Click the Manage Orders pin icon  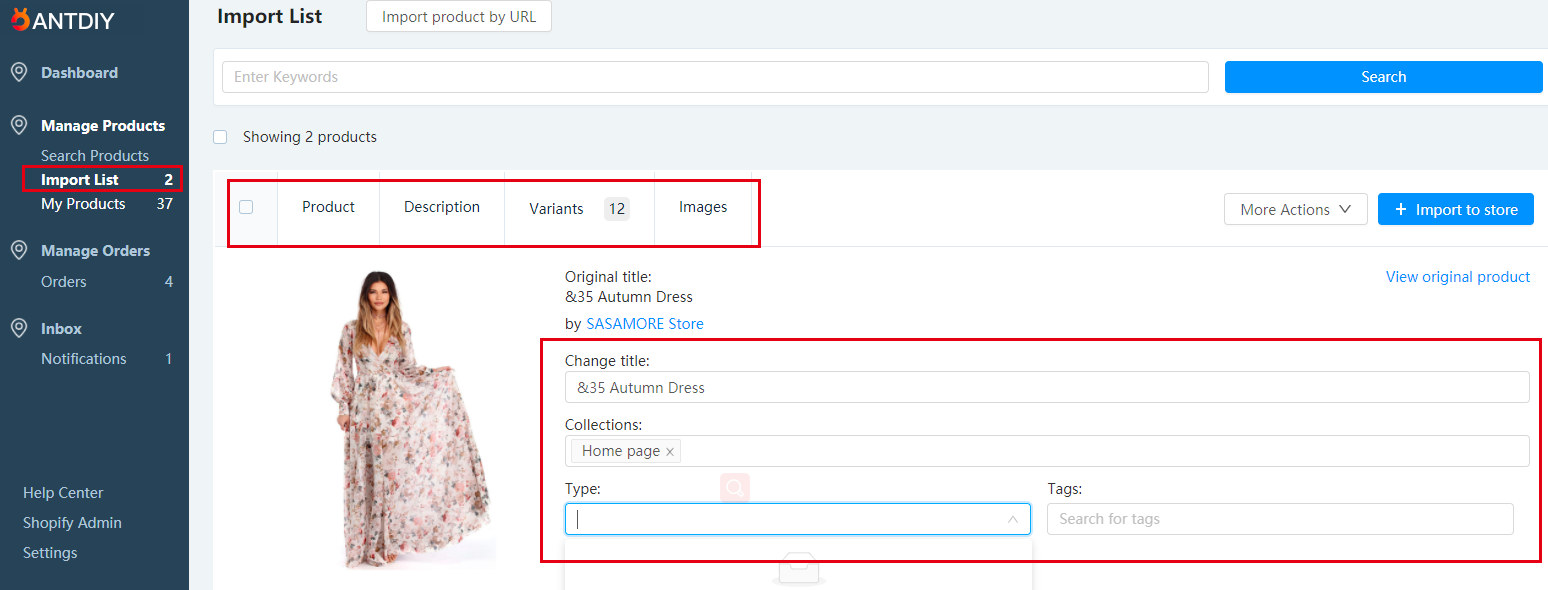(x=18, y=250)
